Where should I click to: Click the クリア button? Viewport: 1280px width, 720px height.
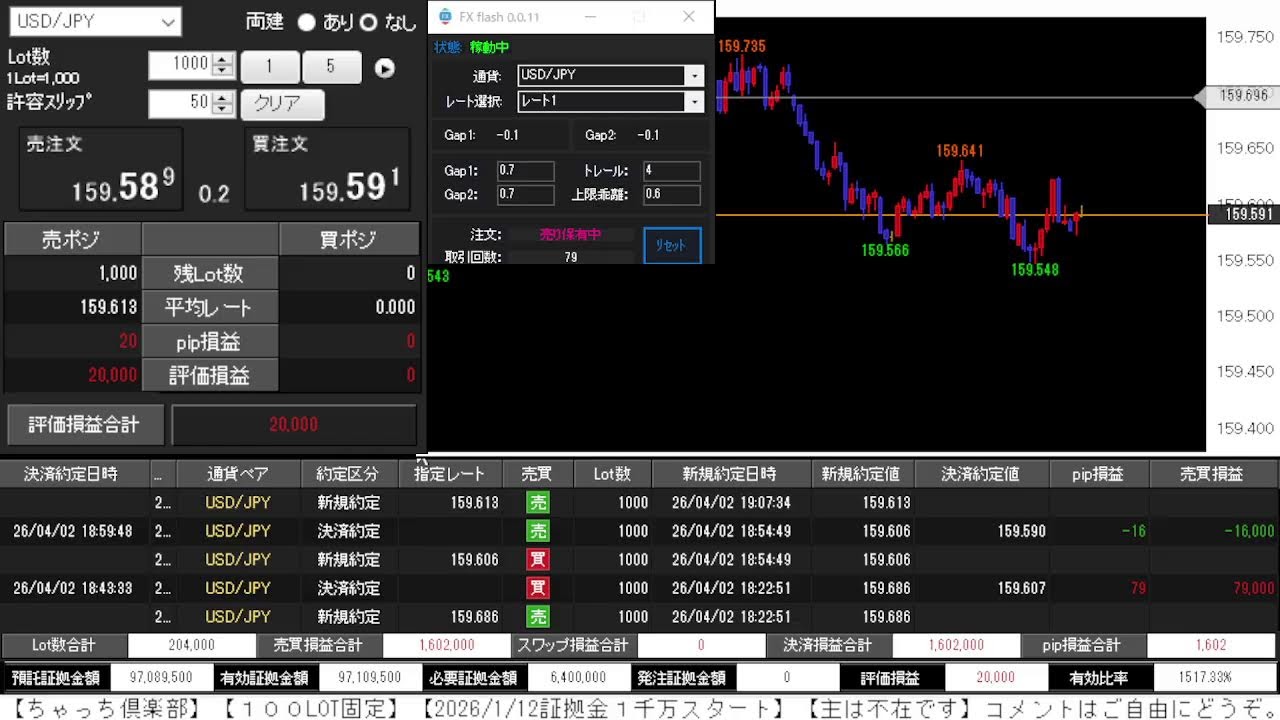pyautogui.click(x=282, y=104)
